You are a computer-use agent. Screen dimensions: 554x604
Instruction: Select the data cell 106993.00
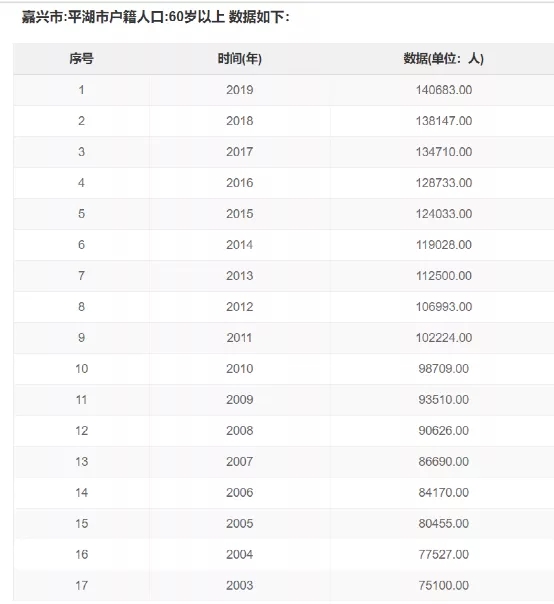(x=443, y=307)
